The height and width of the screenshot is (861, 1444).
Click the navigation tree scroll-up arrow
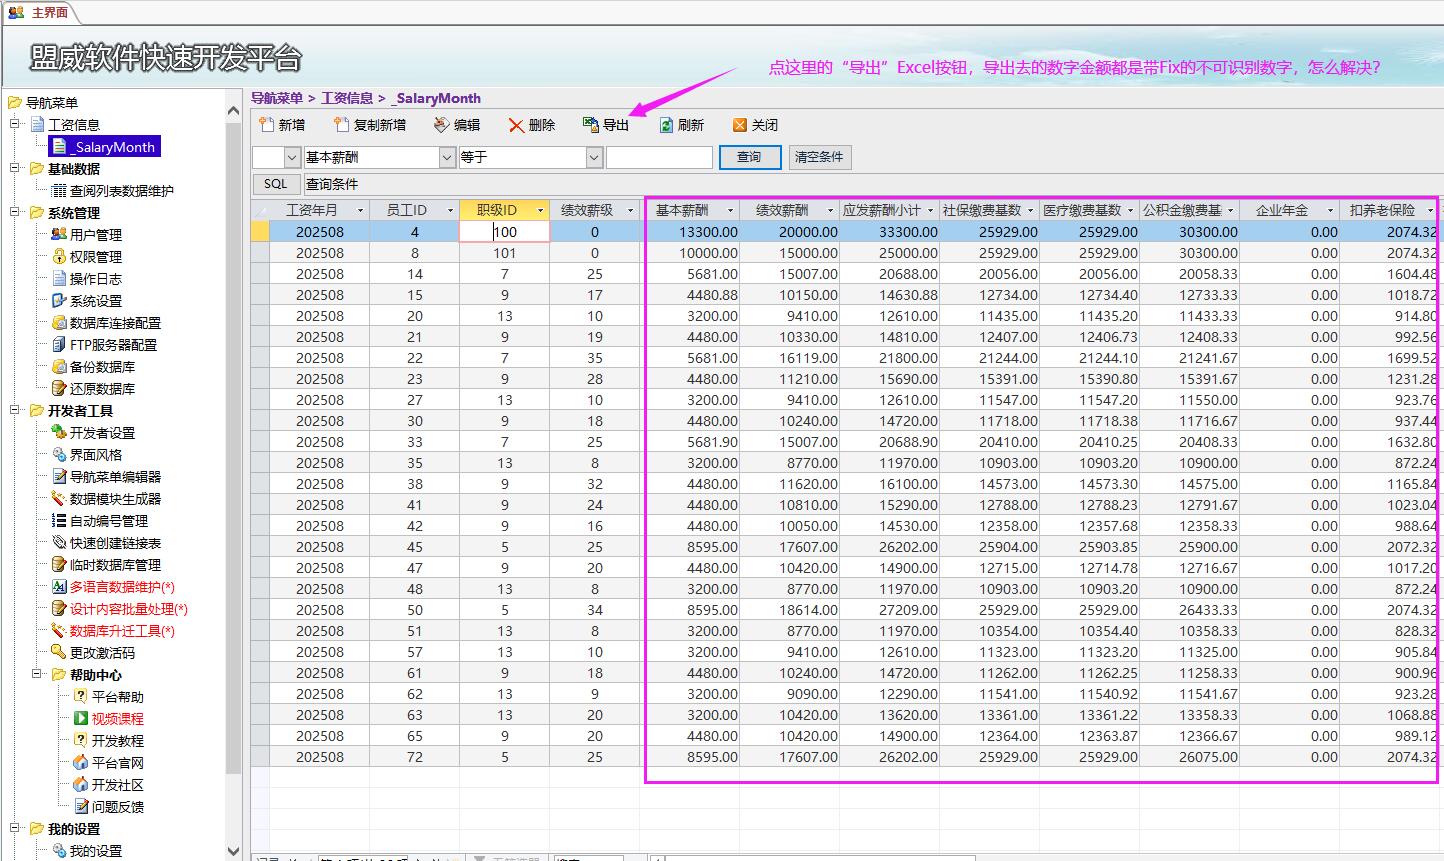[234, 109]
